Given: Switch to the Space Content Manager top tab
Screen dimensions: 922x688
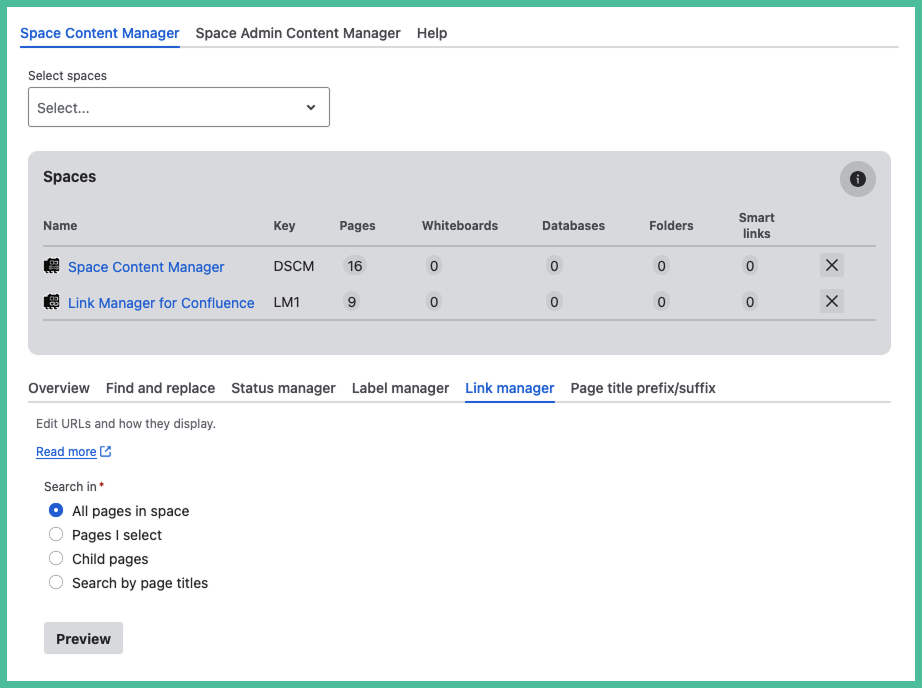Looking at the screenshot, I should [99, 33].
